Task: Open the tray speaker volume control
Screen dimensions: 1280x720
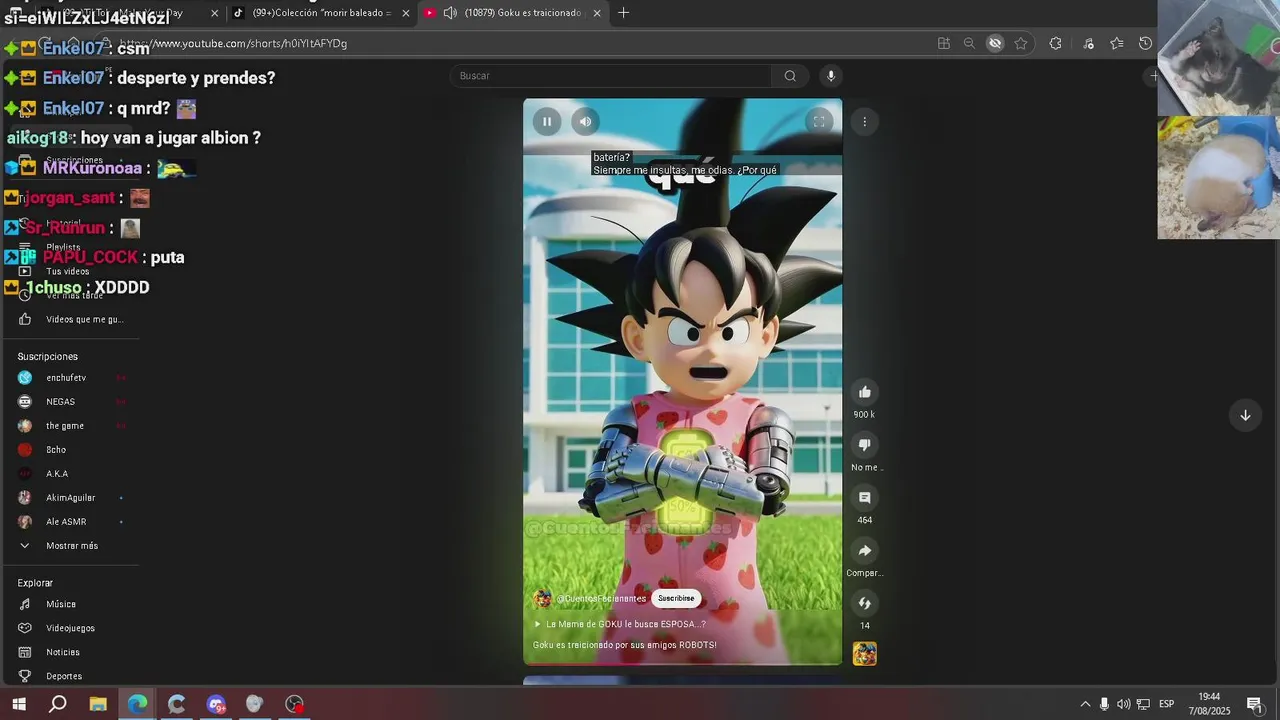Action: click(1124, 704)
